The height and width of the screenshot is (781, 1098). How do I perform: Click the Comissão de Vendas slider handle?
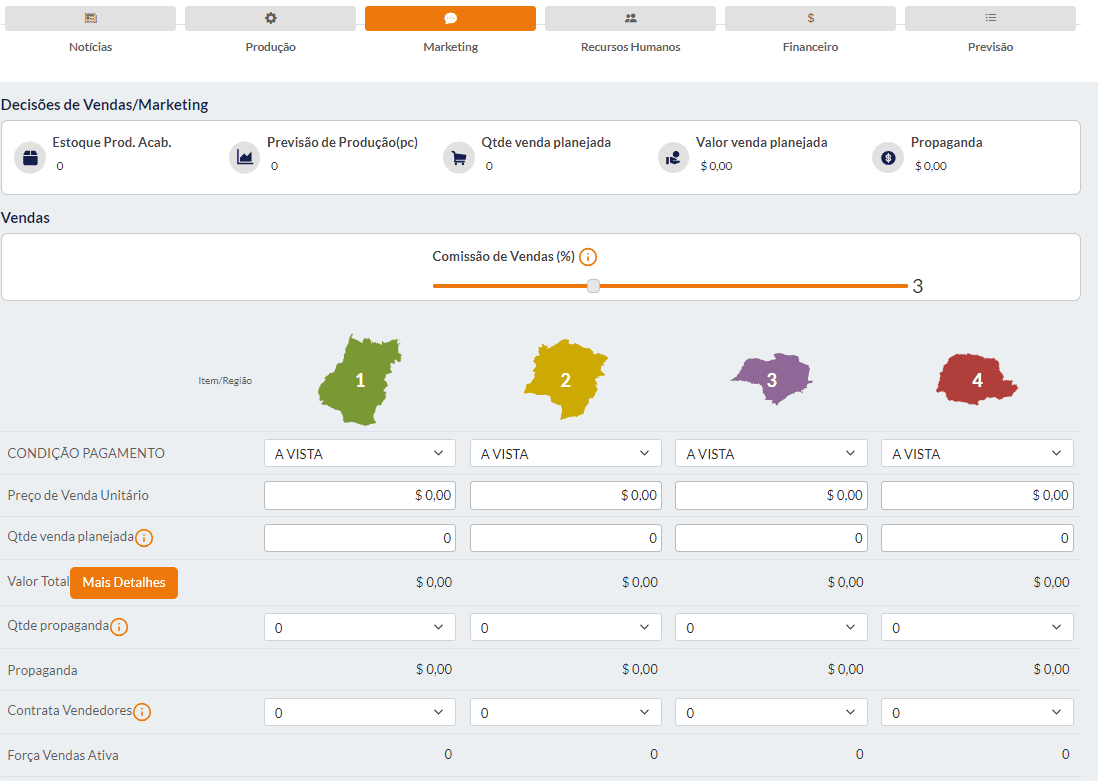click(593, 286)
